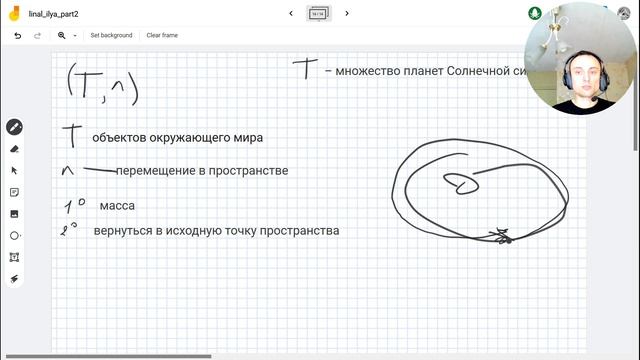Open the zoom level dropdown arrow

[x=75, y=36]
